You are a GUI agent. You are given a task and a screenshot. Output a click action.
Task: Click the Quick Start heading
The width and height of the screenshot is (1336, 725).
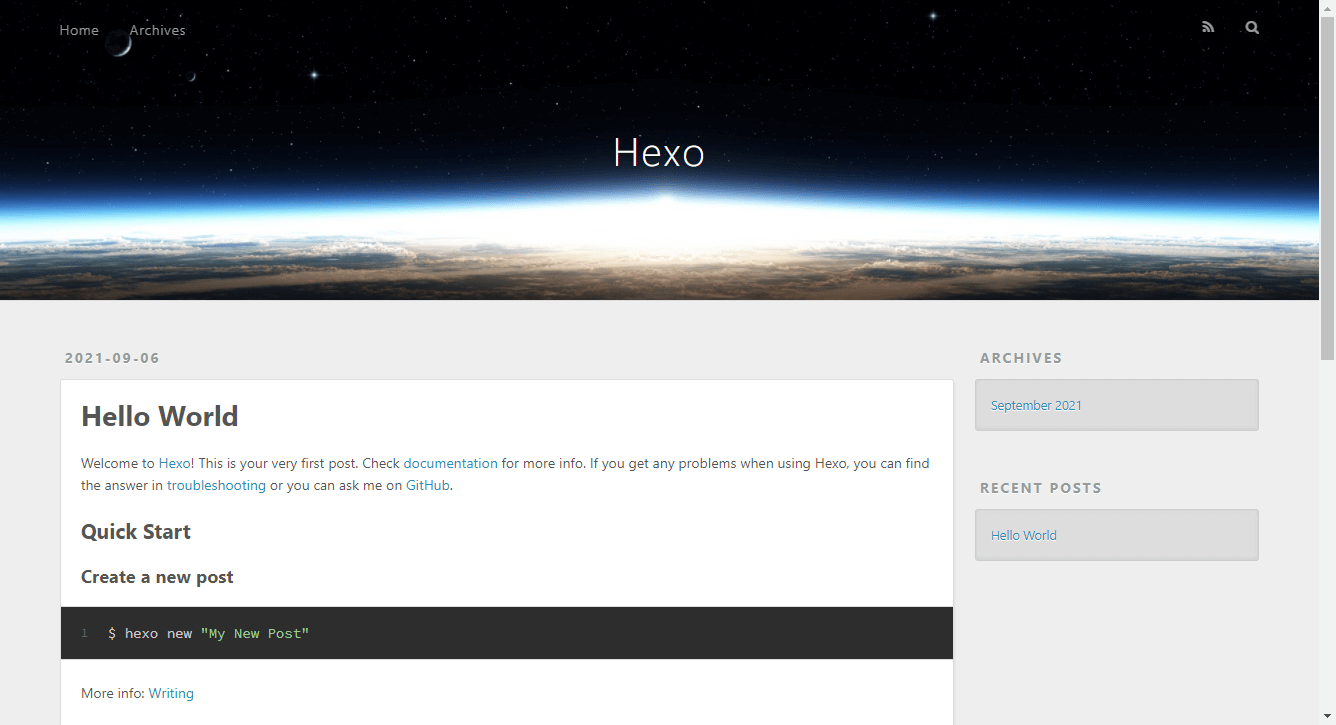click(x=136, y=532)
